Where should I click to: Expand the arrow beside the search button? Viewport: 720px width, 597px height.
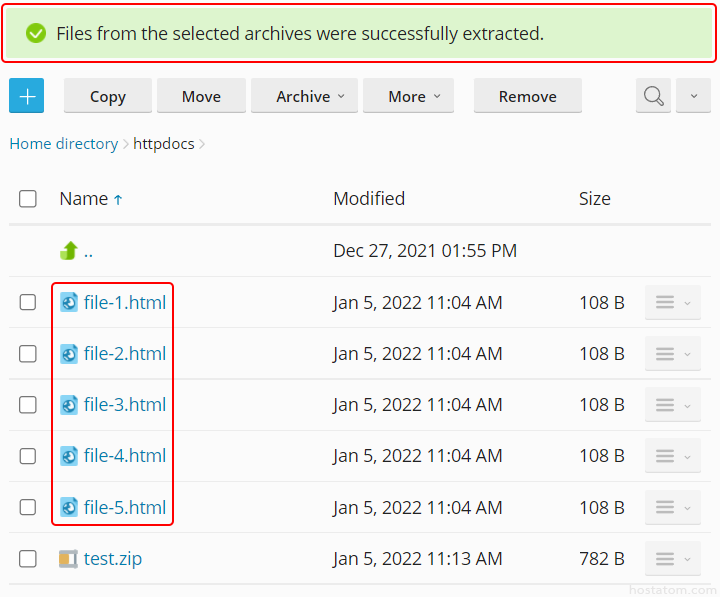coord(693,96)
